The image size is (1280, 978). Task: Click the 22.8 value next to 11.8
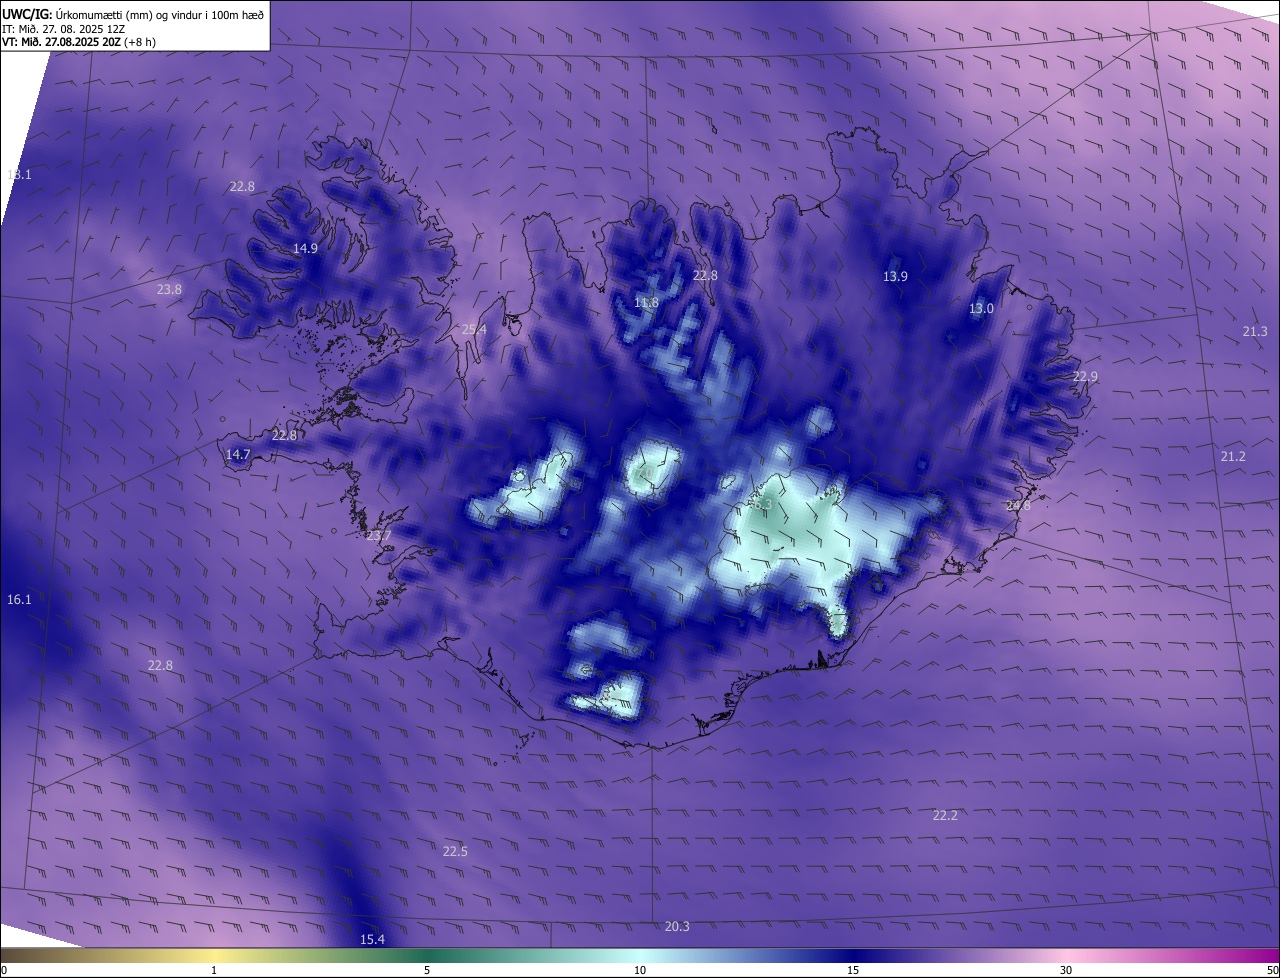[x=705, y=275]
